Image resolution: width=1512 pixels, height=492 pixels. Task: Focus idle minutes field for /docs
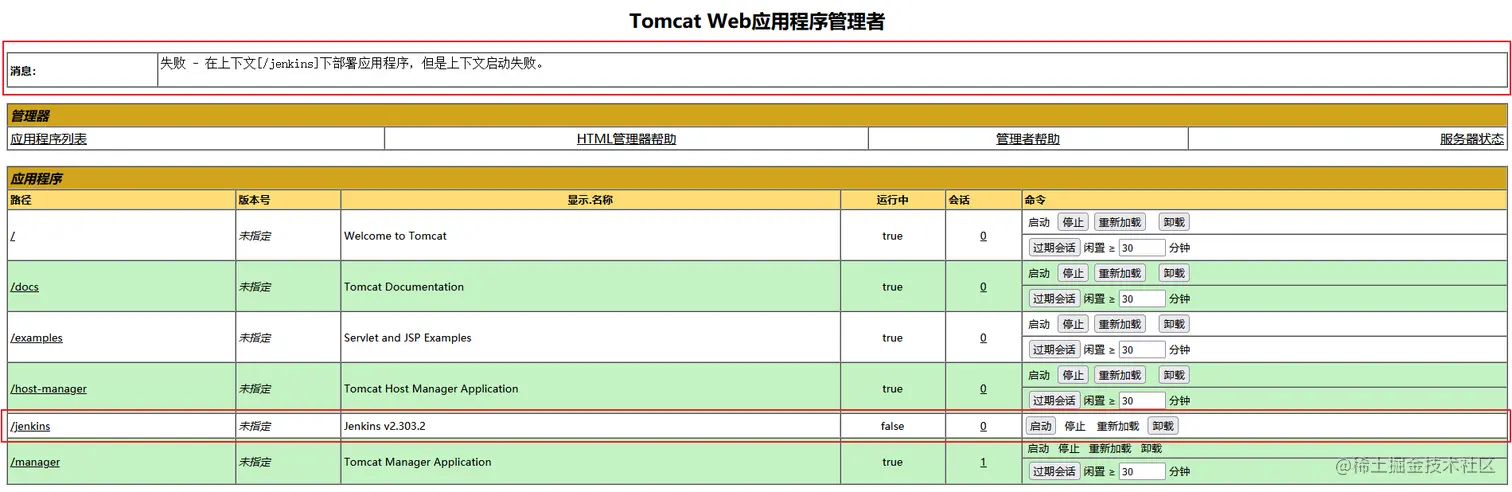pyautogui.click(x=1142, y=298)
